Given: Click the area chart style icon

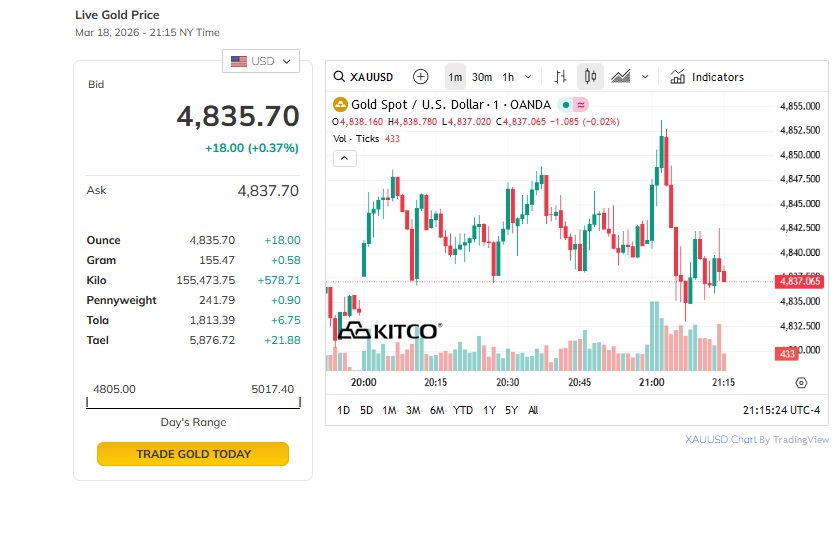Looking at the screenshot, I should point(621,77).
